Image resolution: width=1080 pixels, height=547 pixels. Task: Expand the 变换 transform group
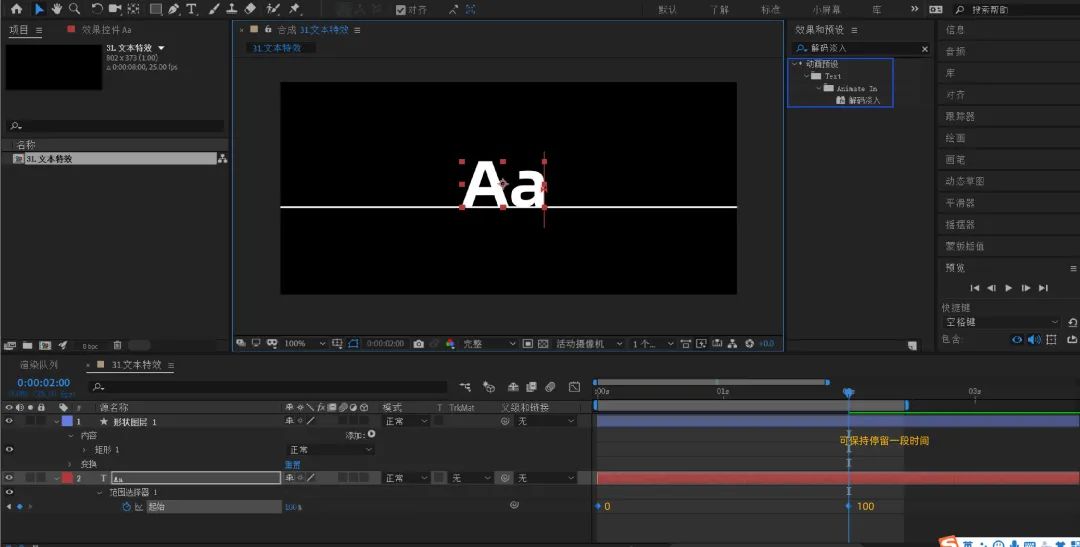(70, 464)
